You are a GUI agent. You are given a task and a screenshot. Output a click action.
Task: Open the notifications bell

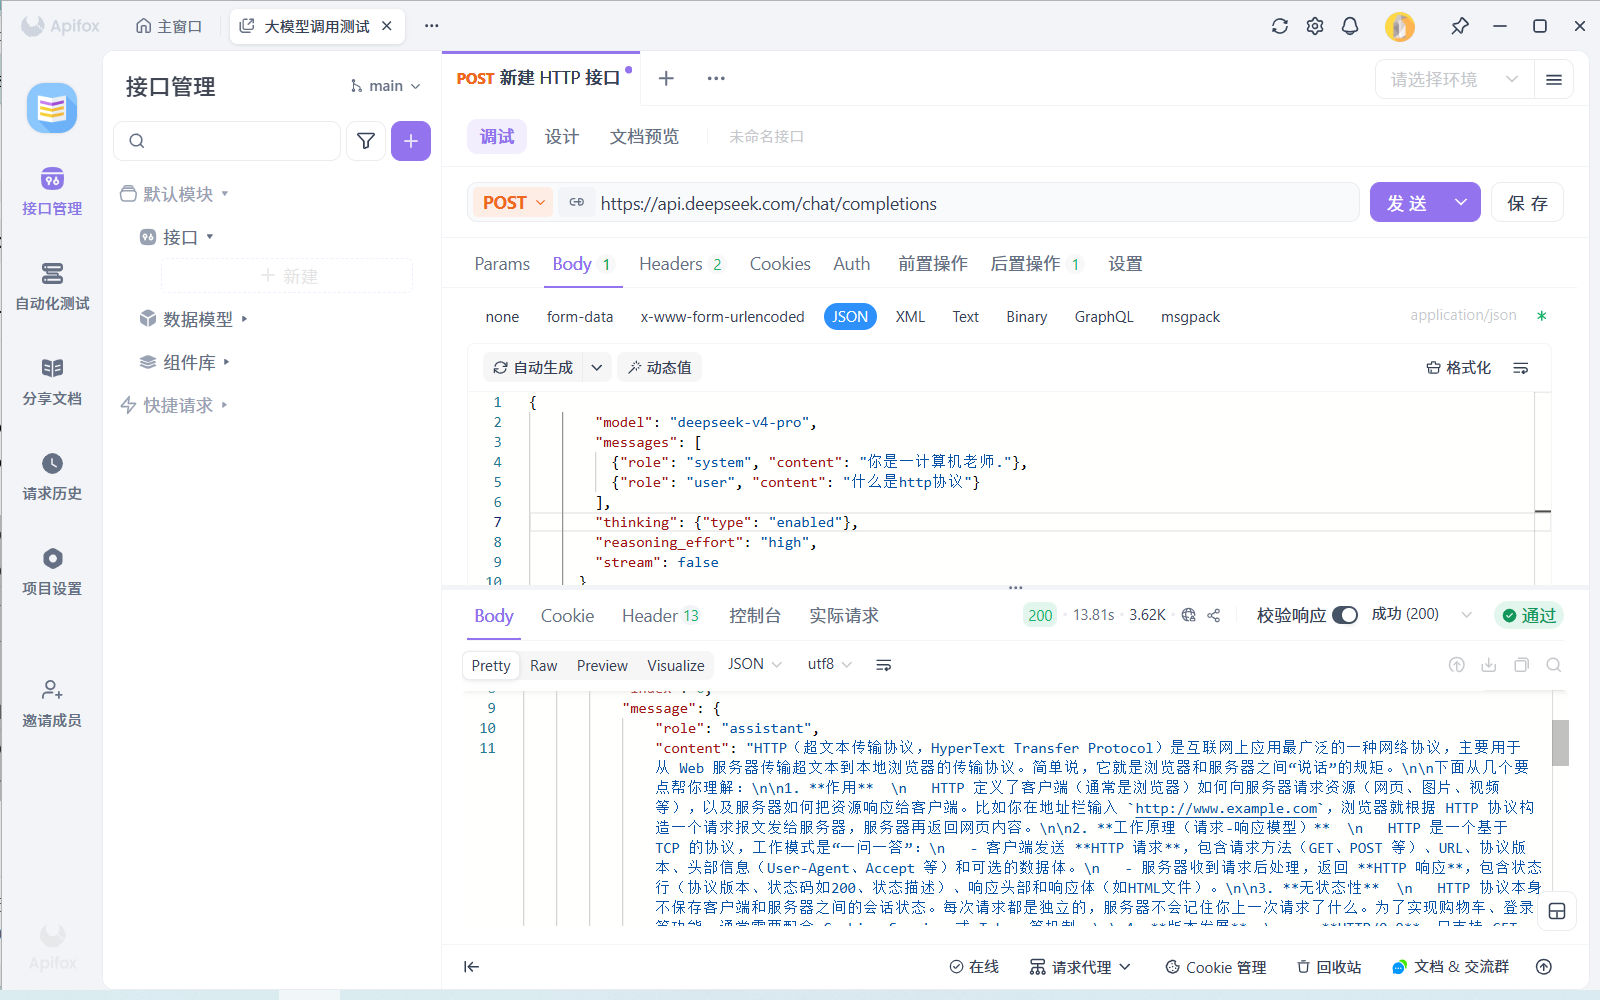tap(1350, 26)
